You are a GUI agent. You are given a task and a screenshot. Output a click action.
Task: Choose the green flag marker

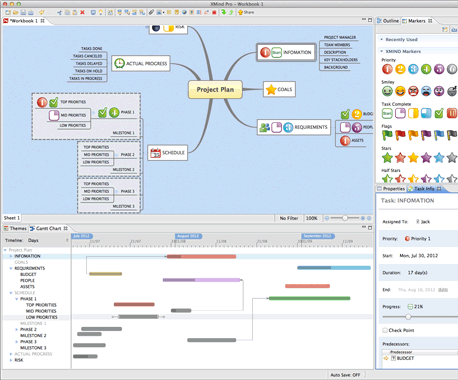[387, 135]
